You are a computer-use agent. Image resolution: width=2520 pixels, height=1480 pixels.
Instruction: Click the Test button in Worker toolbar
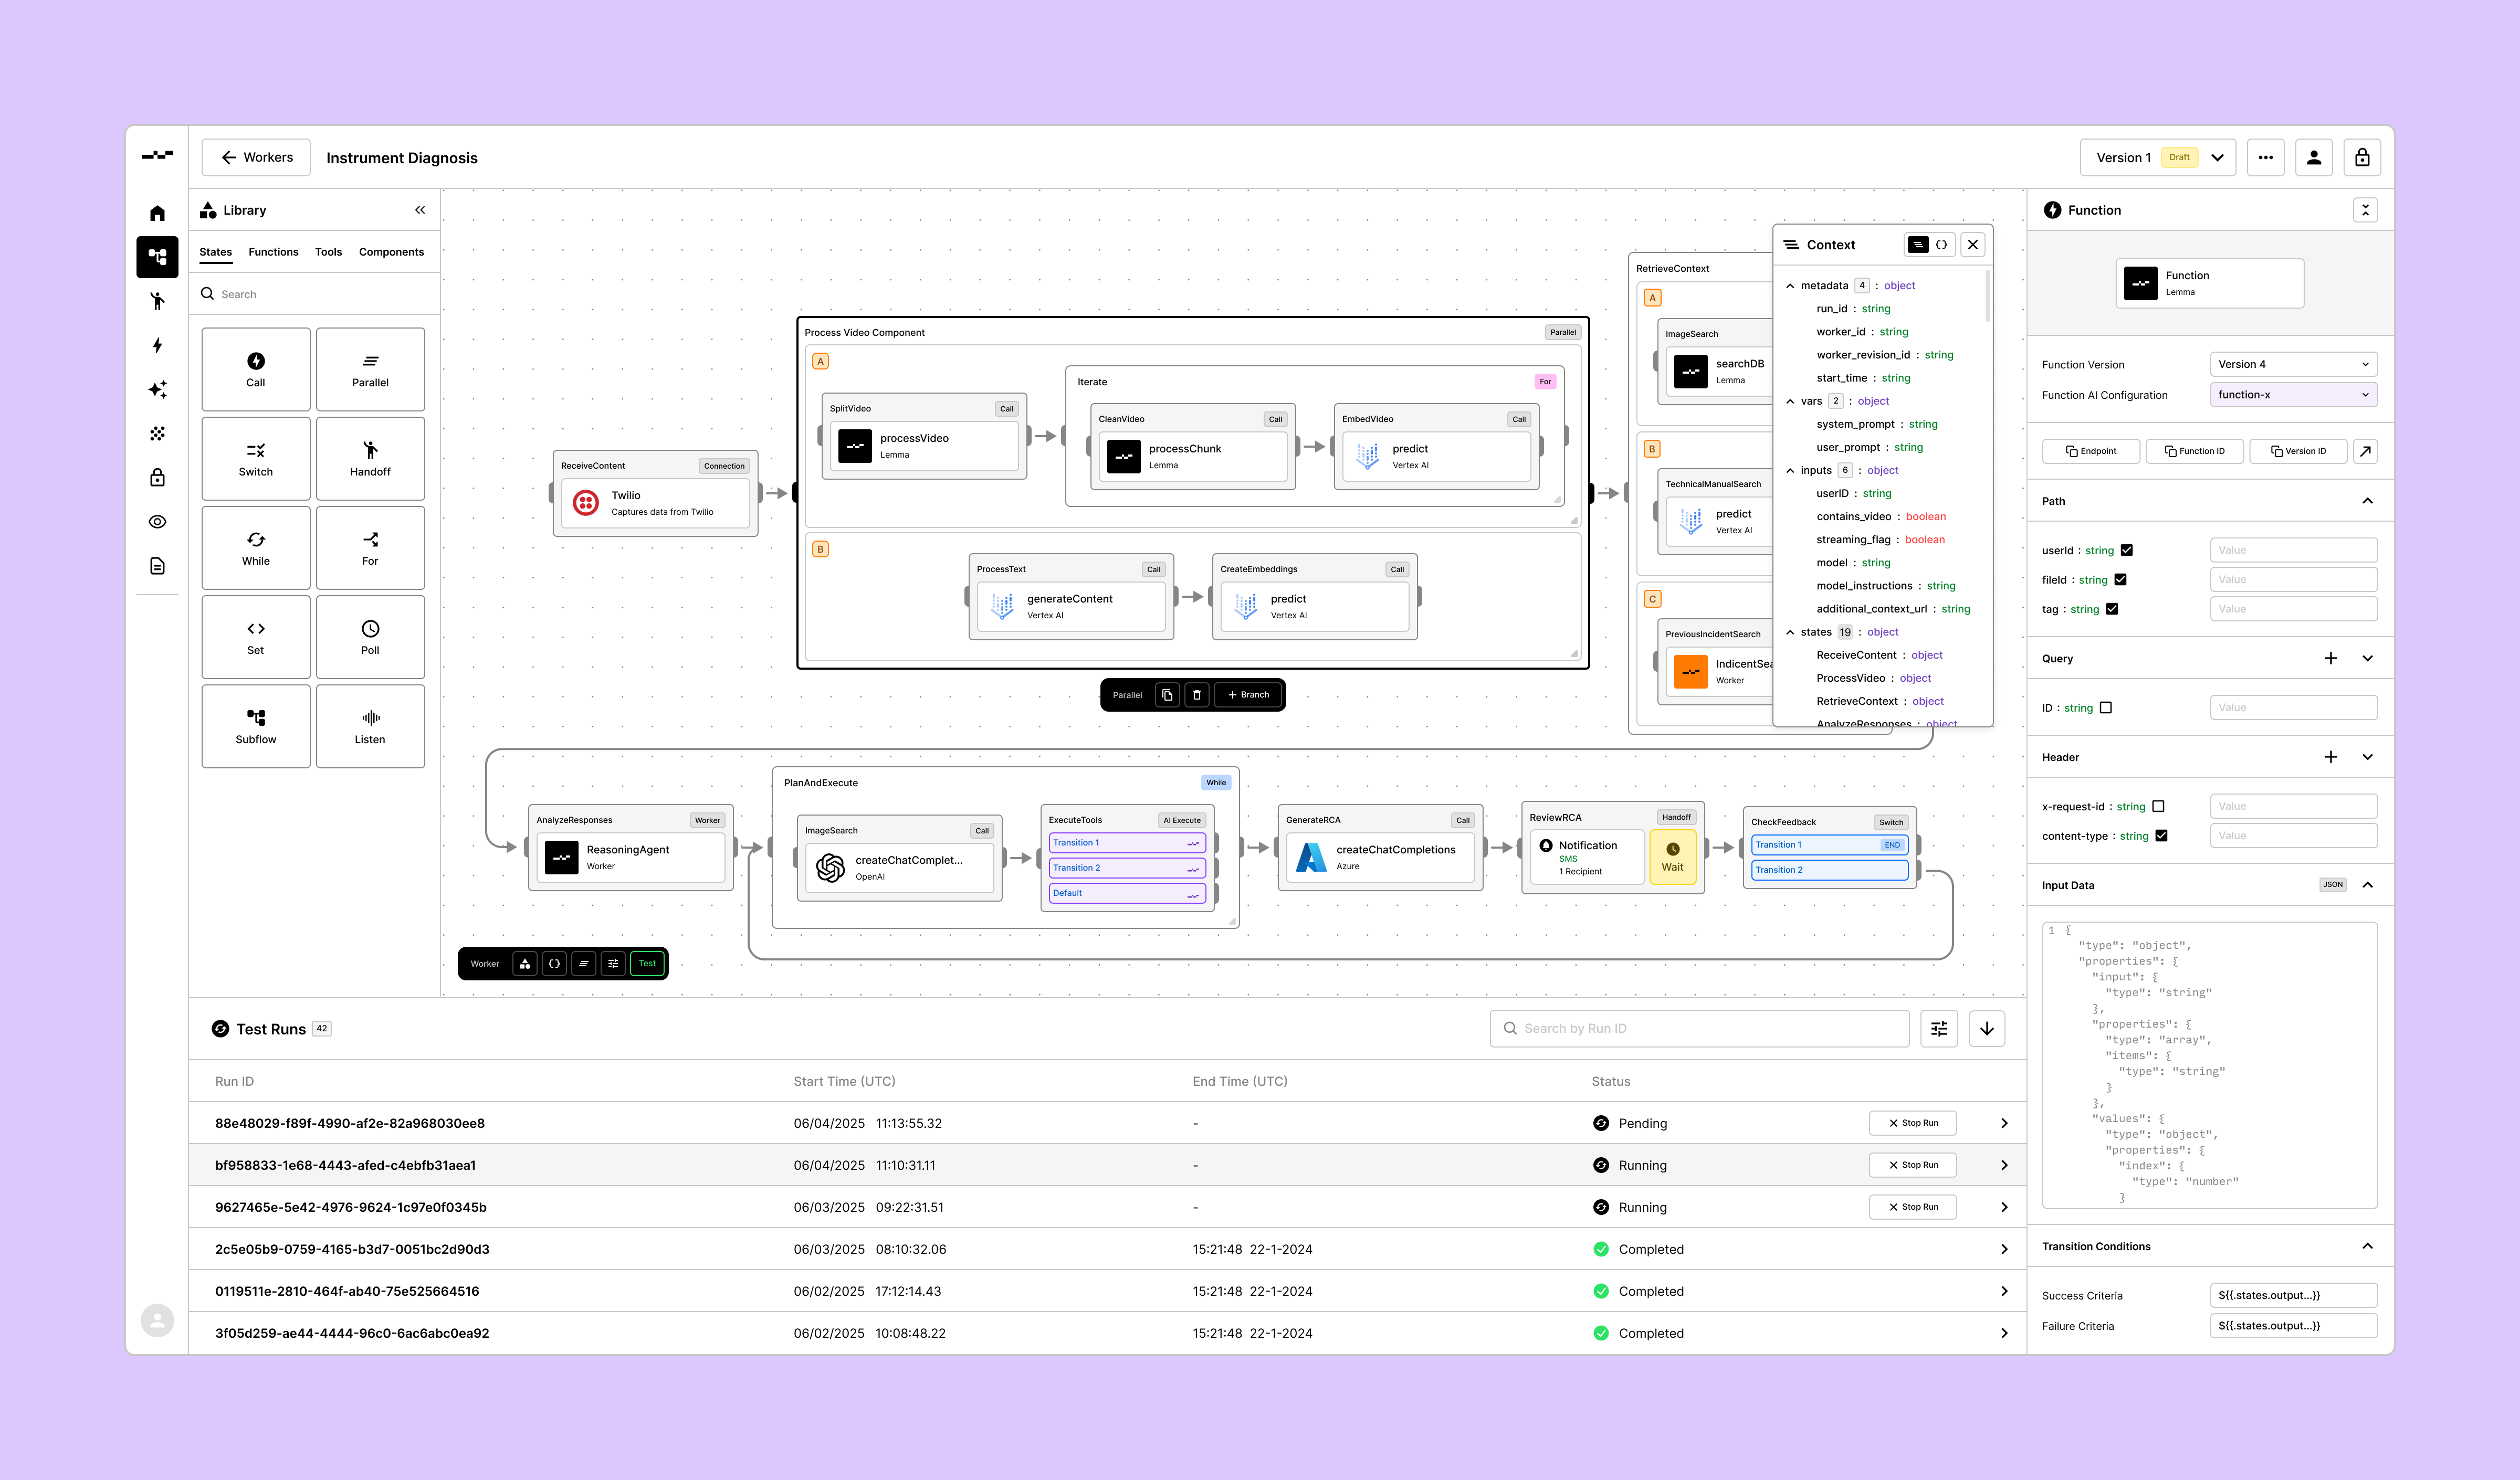click(647, 964)
